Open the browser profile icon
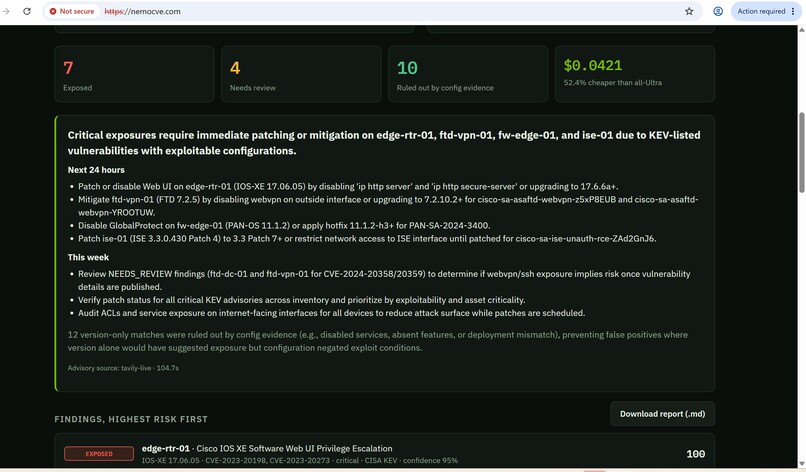Screen dimensions: 806x472 click(718, 11)
